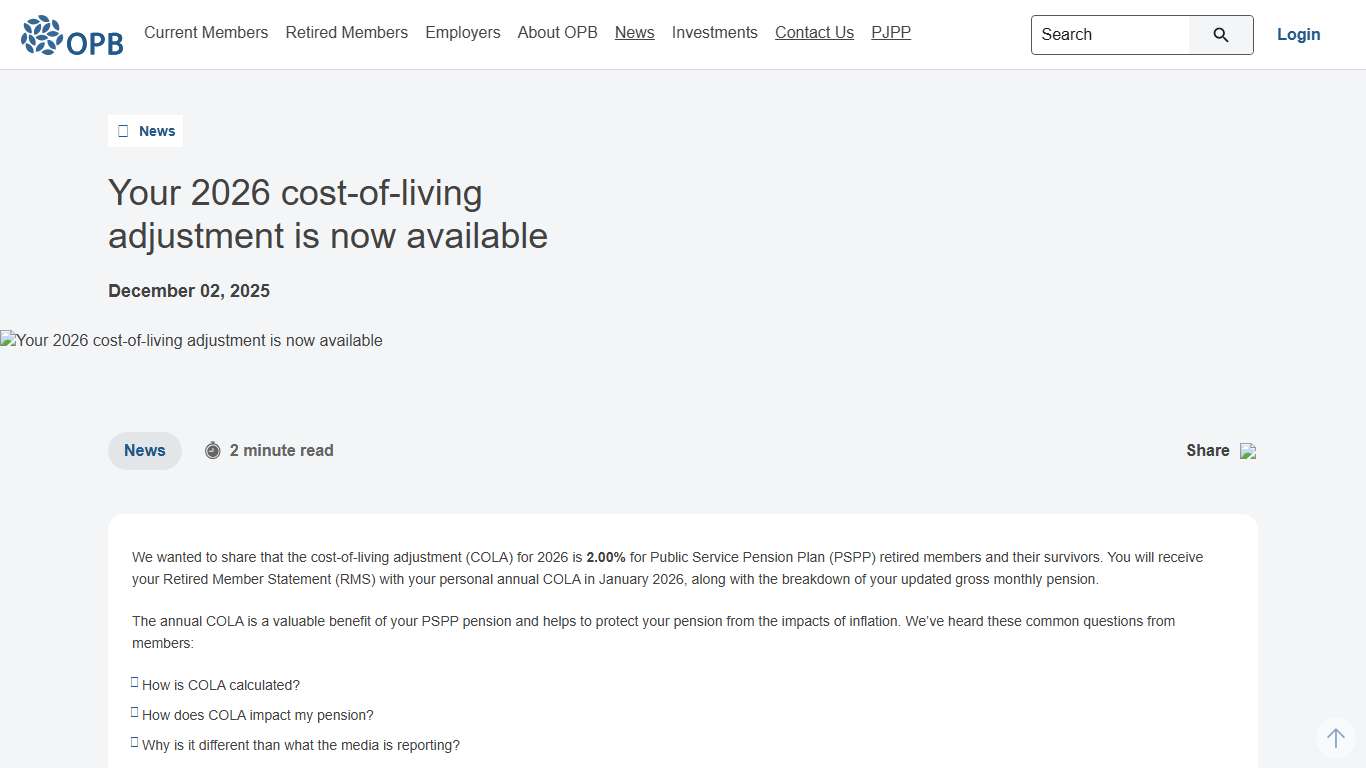Select the News navigation item
The height and width of the screenshot is (768, 1366).
click(634, 32)
